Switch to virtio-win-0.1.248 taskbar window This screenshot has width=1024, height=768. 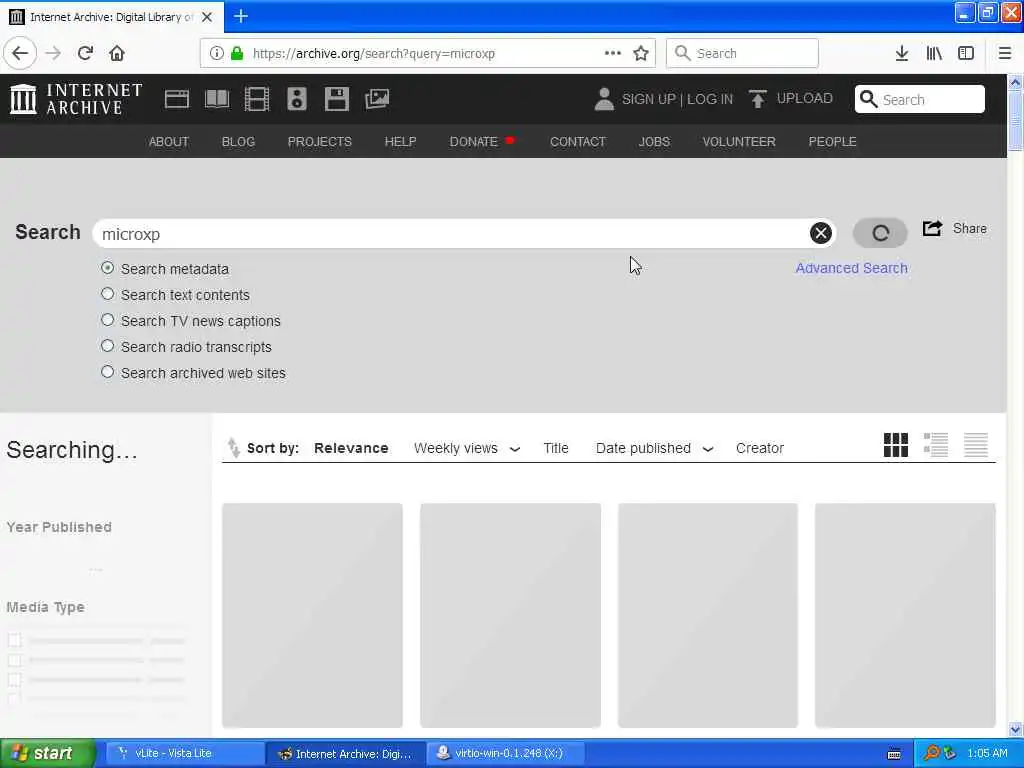pos(505,753)
